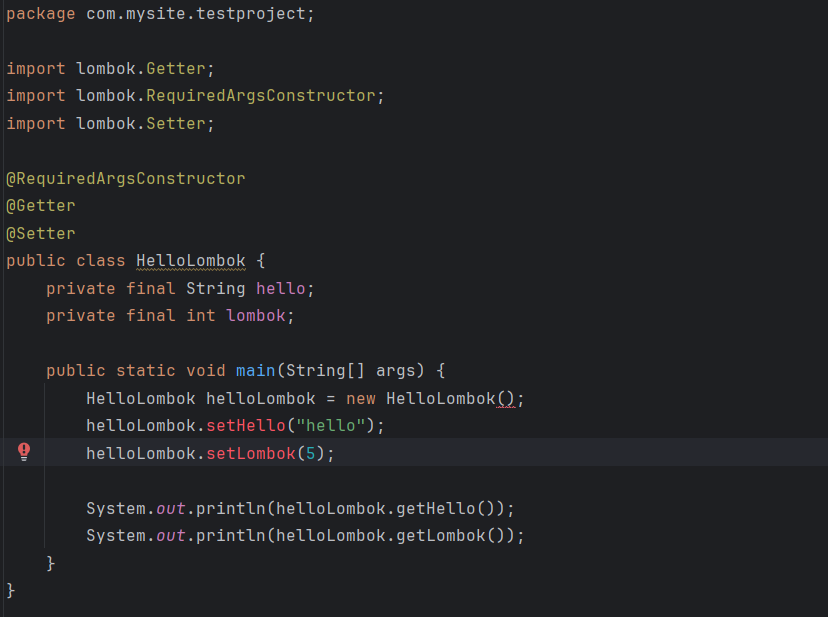Click the new HelloLombok() constructor call
This screenshot has width=828, height=617.
[x=430, y=399]
